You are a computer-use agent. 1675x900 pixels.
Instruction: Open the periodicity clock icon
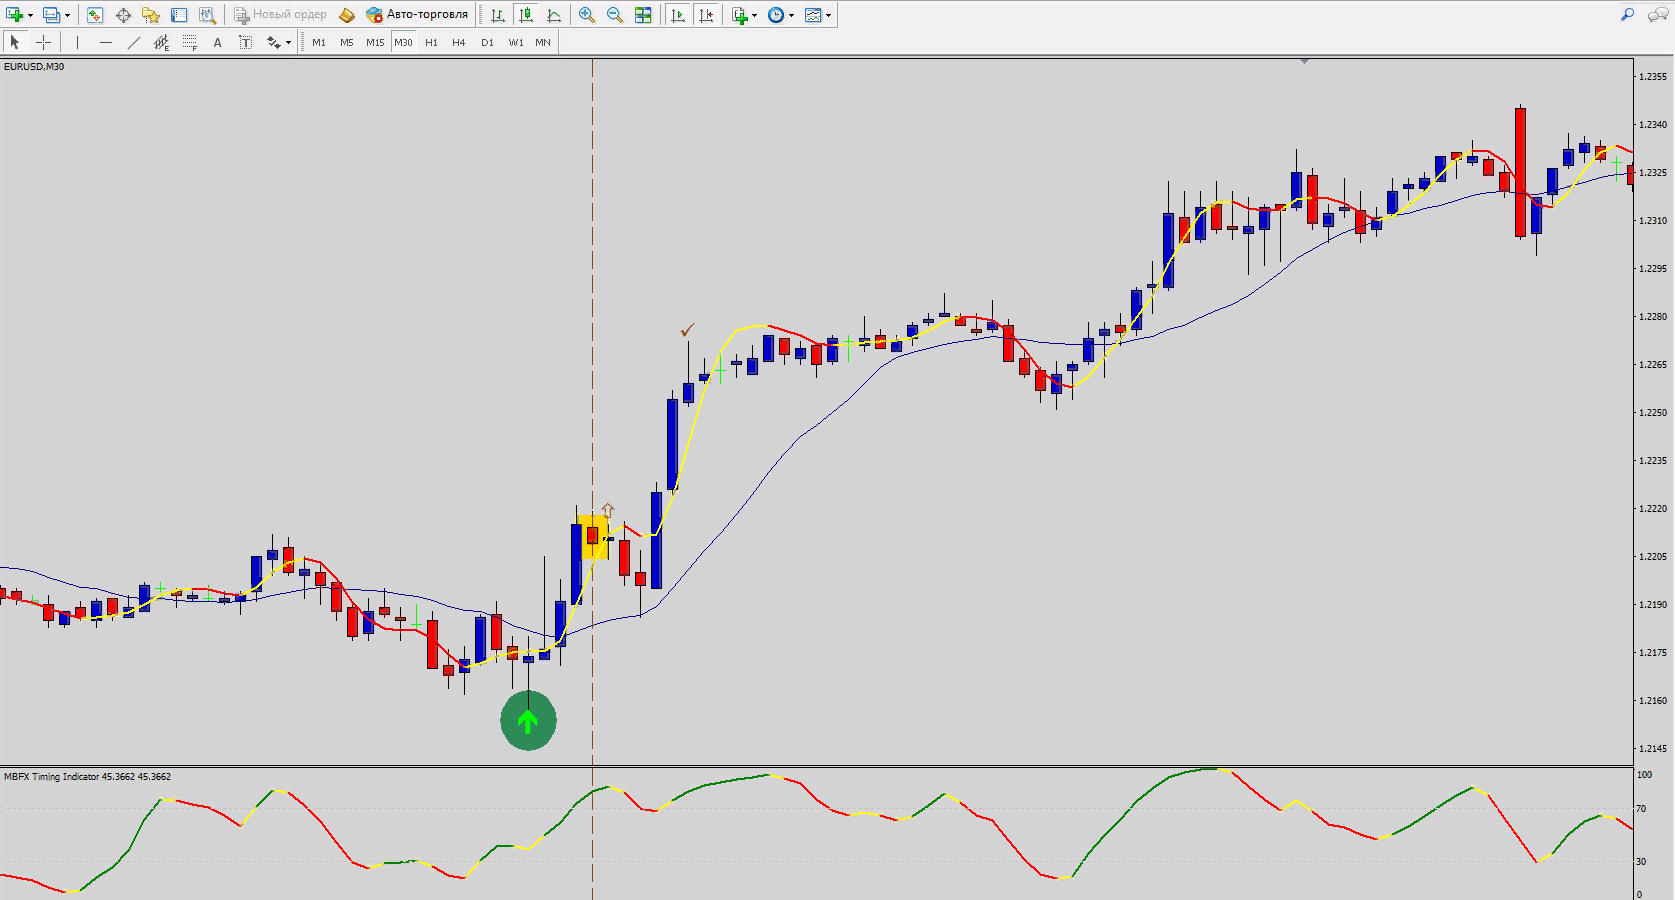click(x=776, y=15)
